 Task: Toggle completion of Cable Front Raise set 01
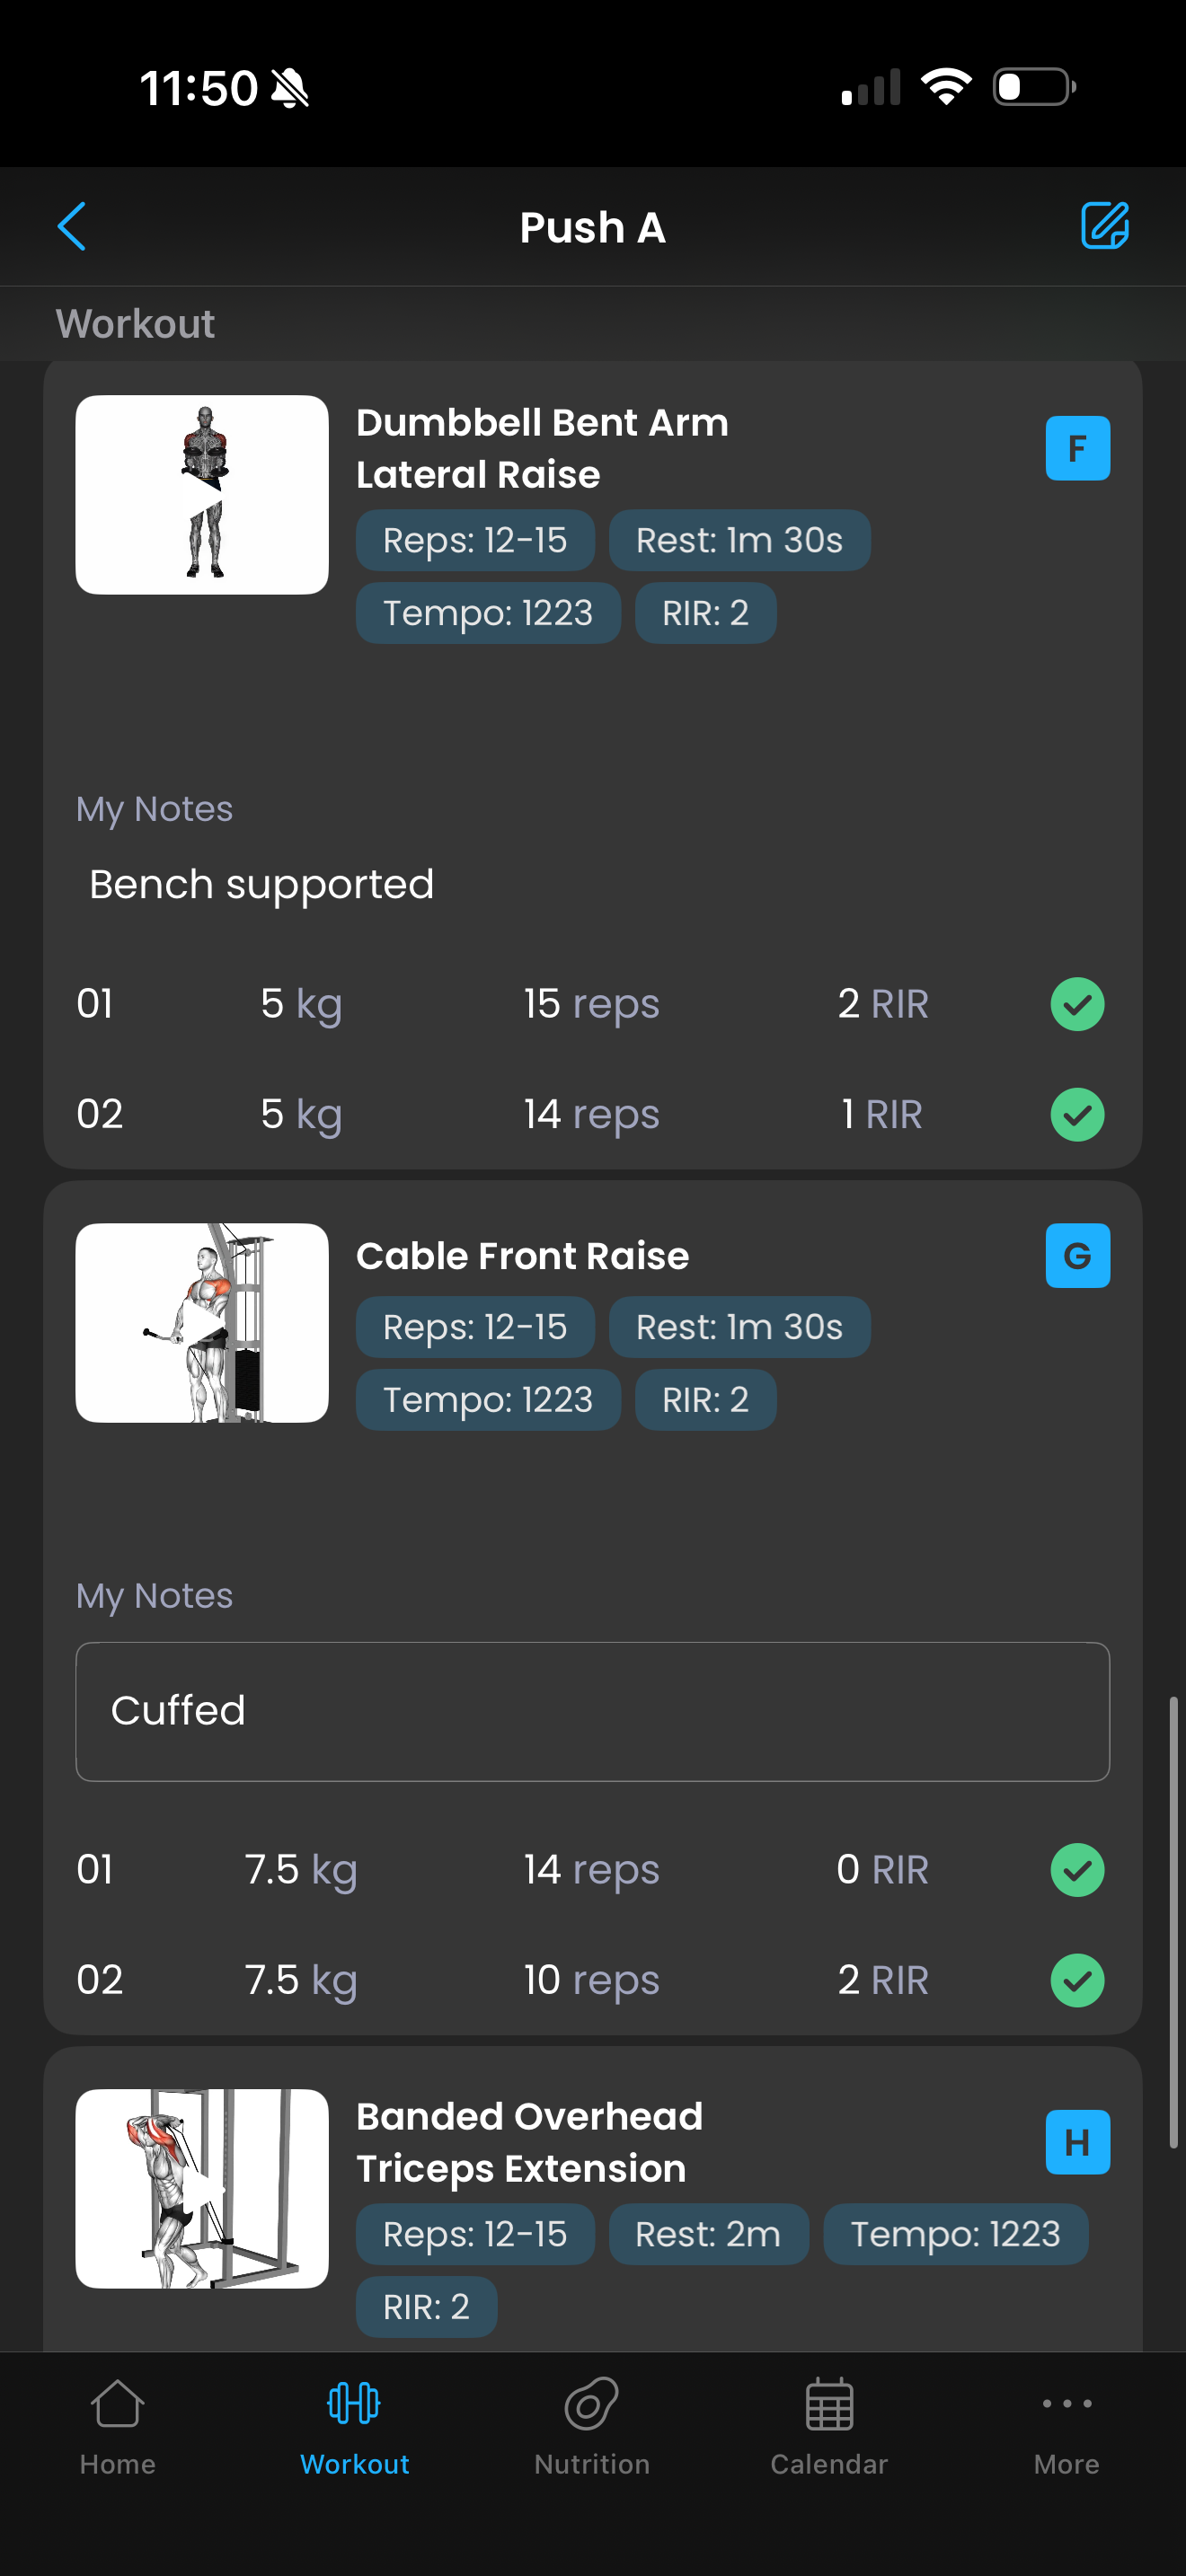point(1077,1869)
